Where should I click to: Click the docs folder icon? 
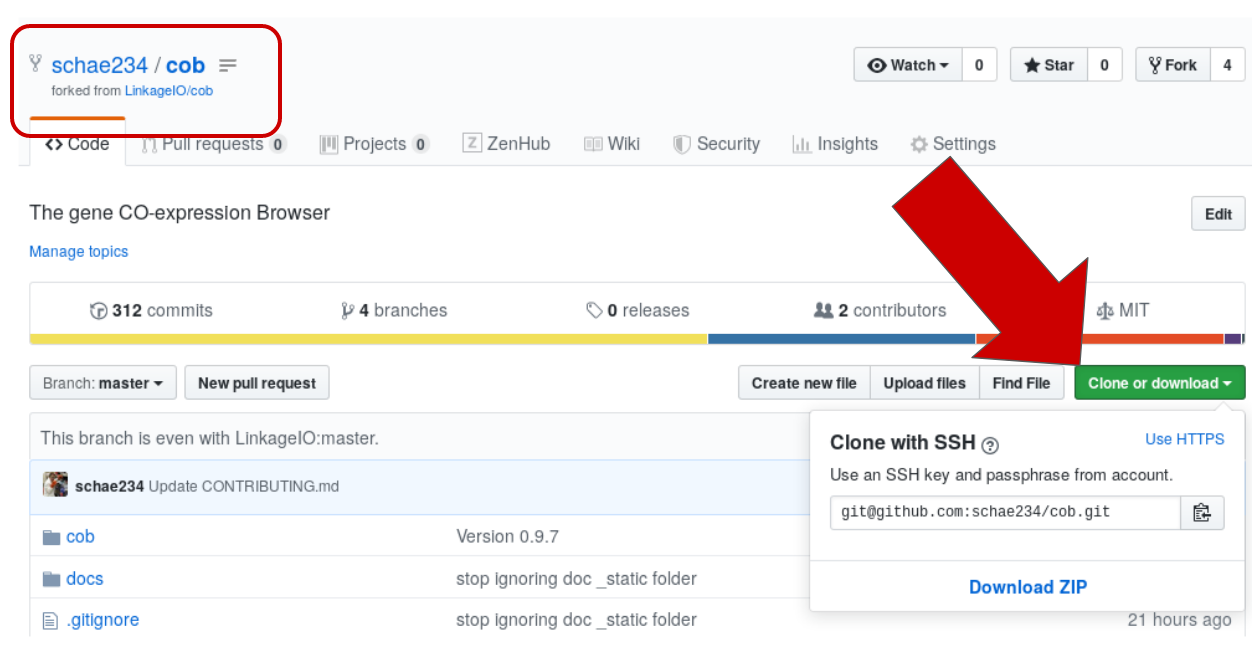pos(52,580)
